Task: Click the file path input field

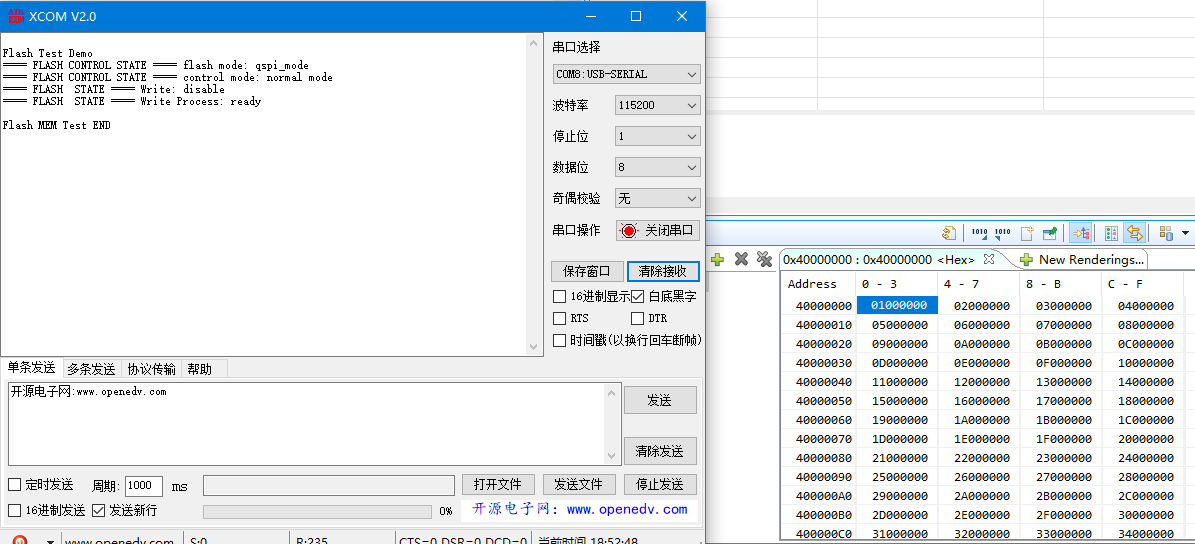Action: (x=328, y=485)
